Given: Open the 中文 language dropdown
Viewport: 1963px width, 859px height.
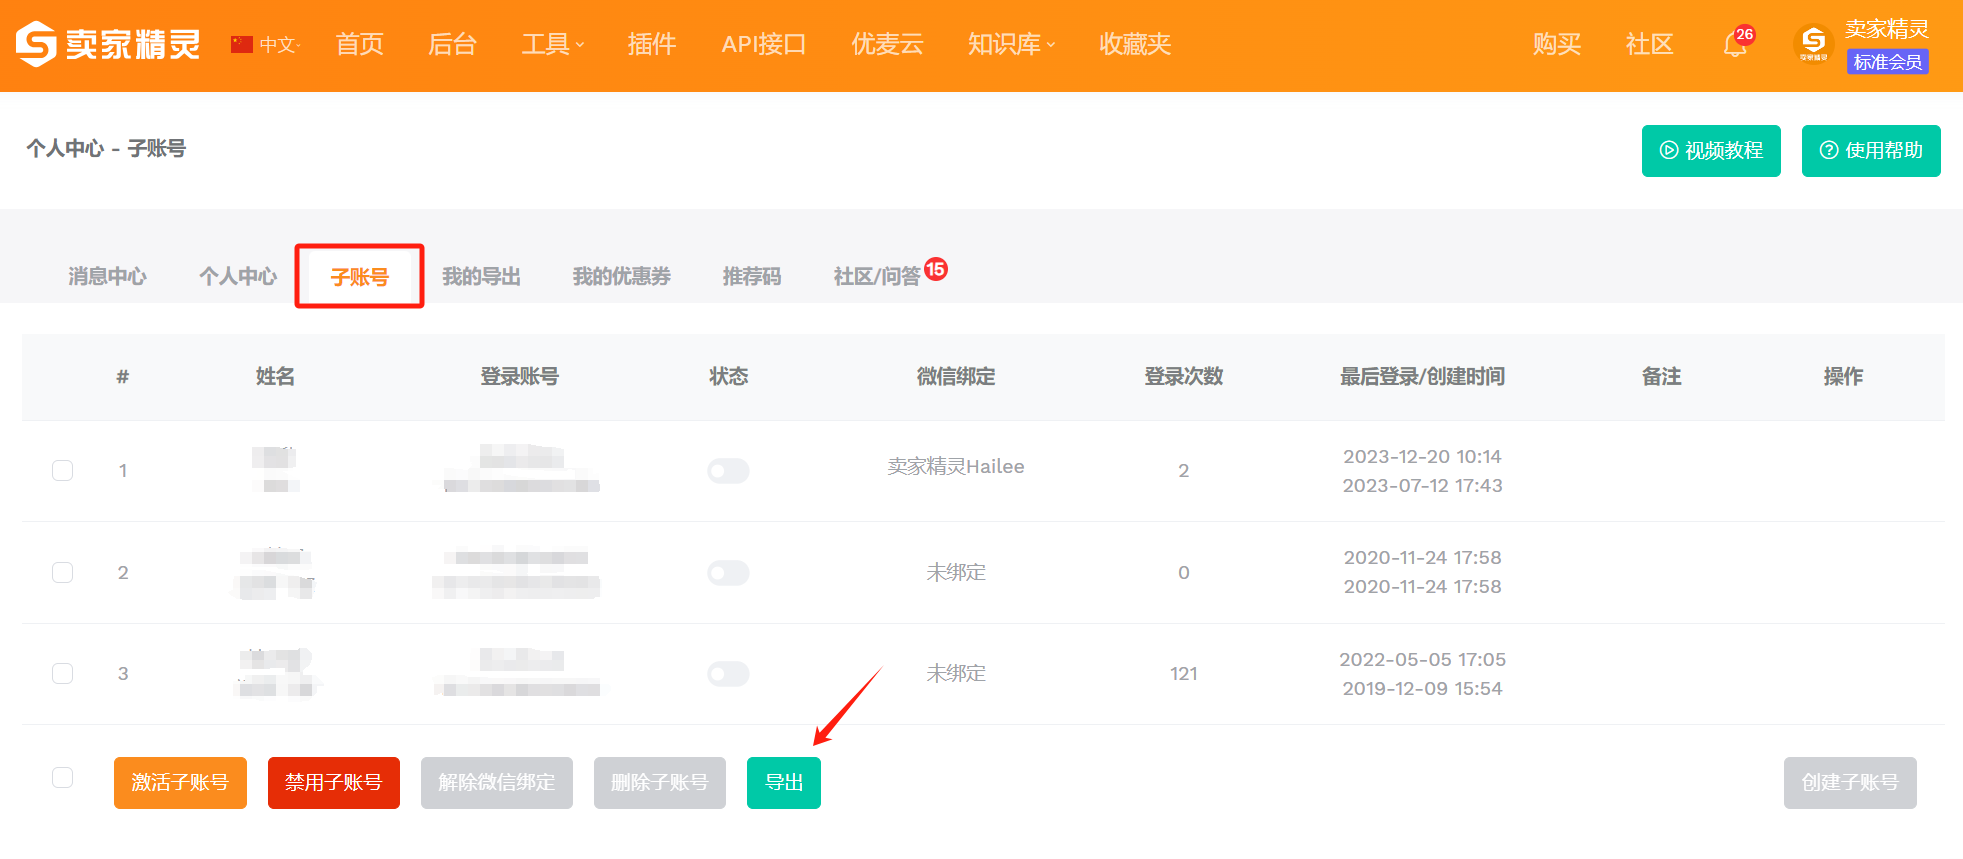Looking at the screenshot, I should point(280,44).
